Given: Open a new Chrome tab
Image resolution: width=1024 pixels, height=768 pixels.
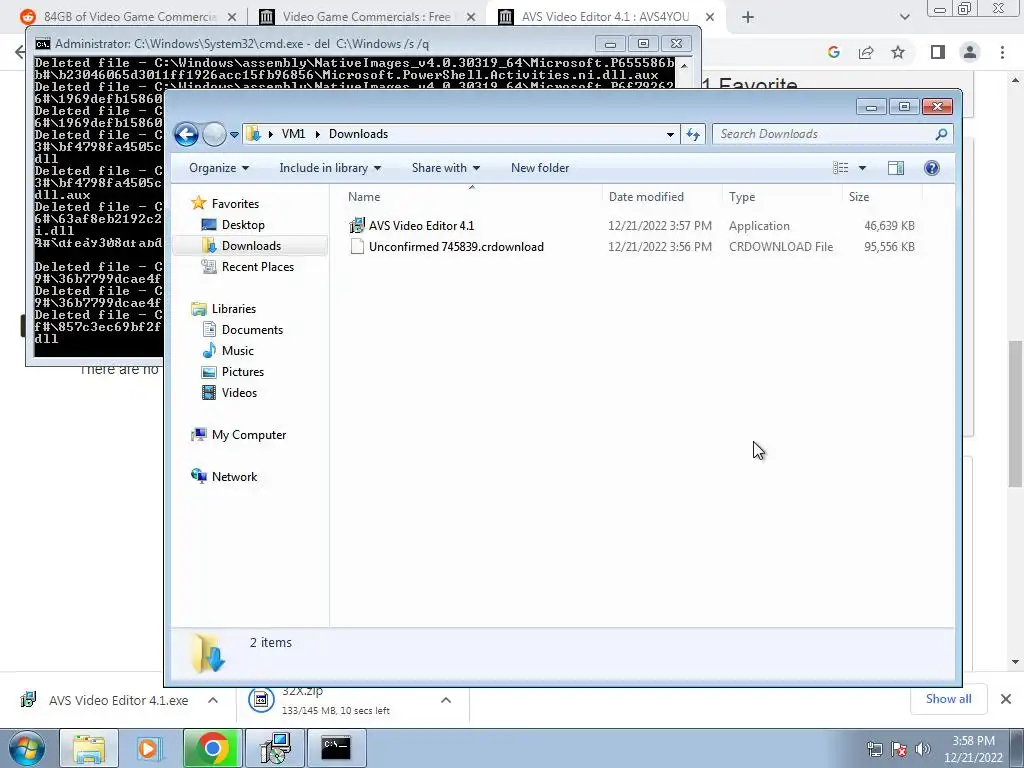Looking at the screenshot, I should point(748,18).
